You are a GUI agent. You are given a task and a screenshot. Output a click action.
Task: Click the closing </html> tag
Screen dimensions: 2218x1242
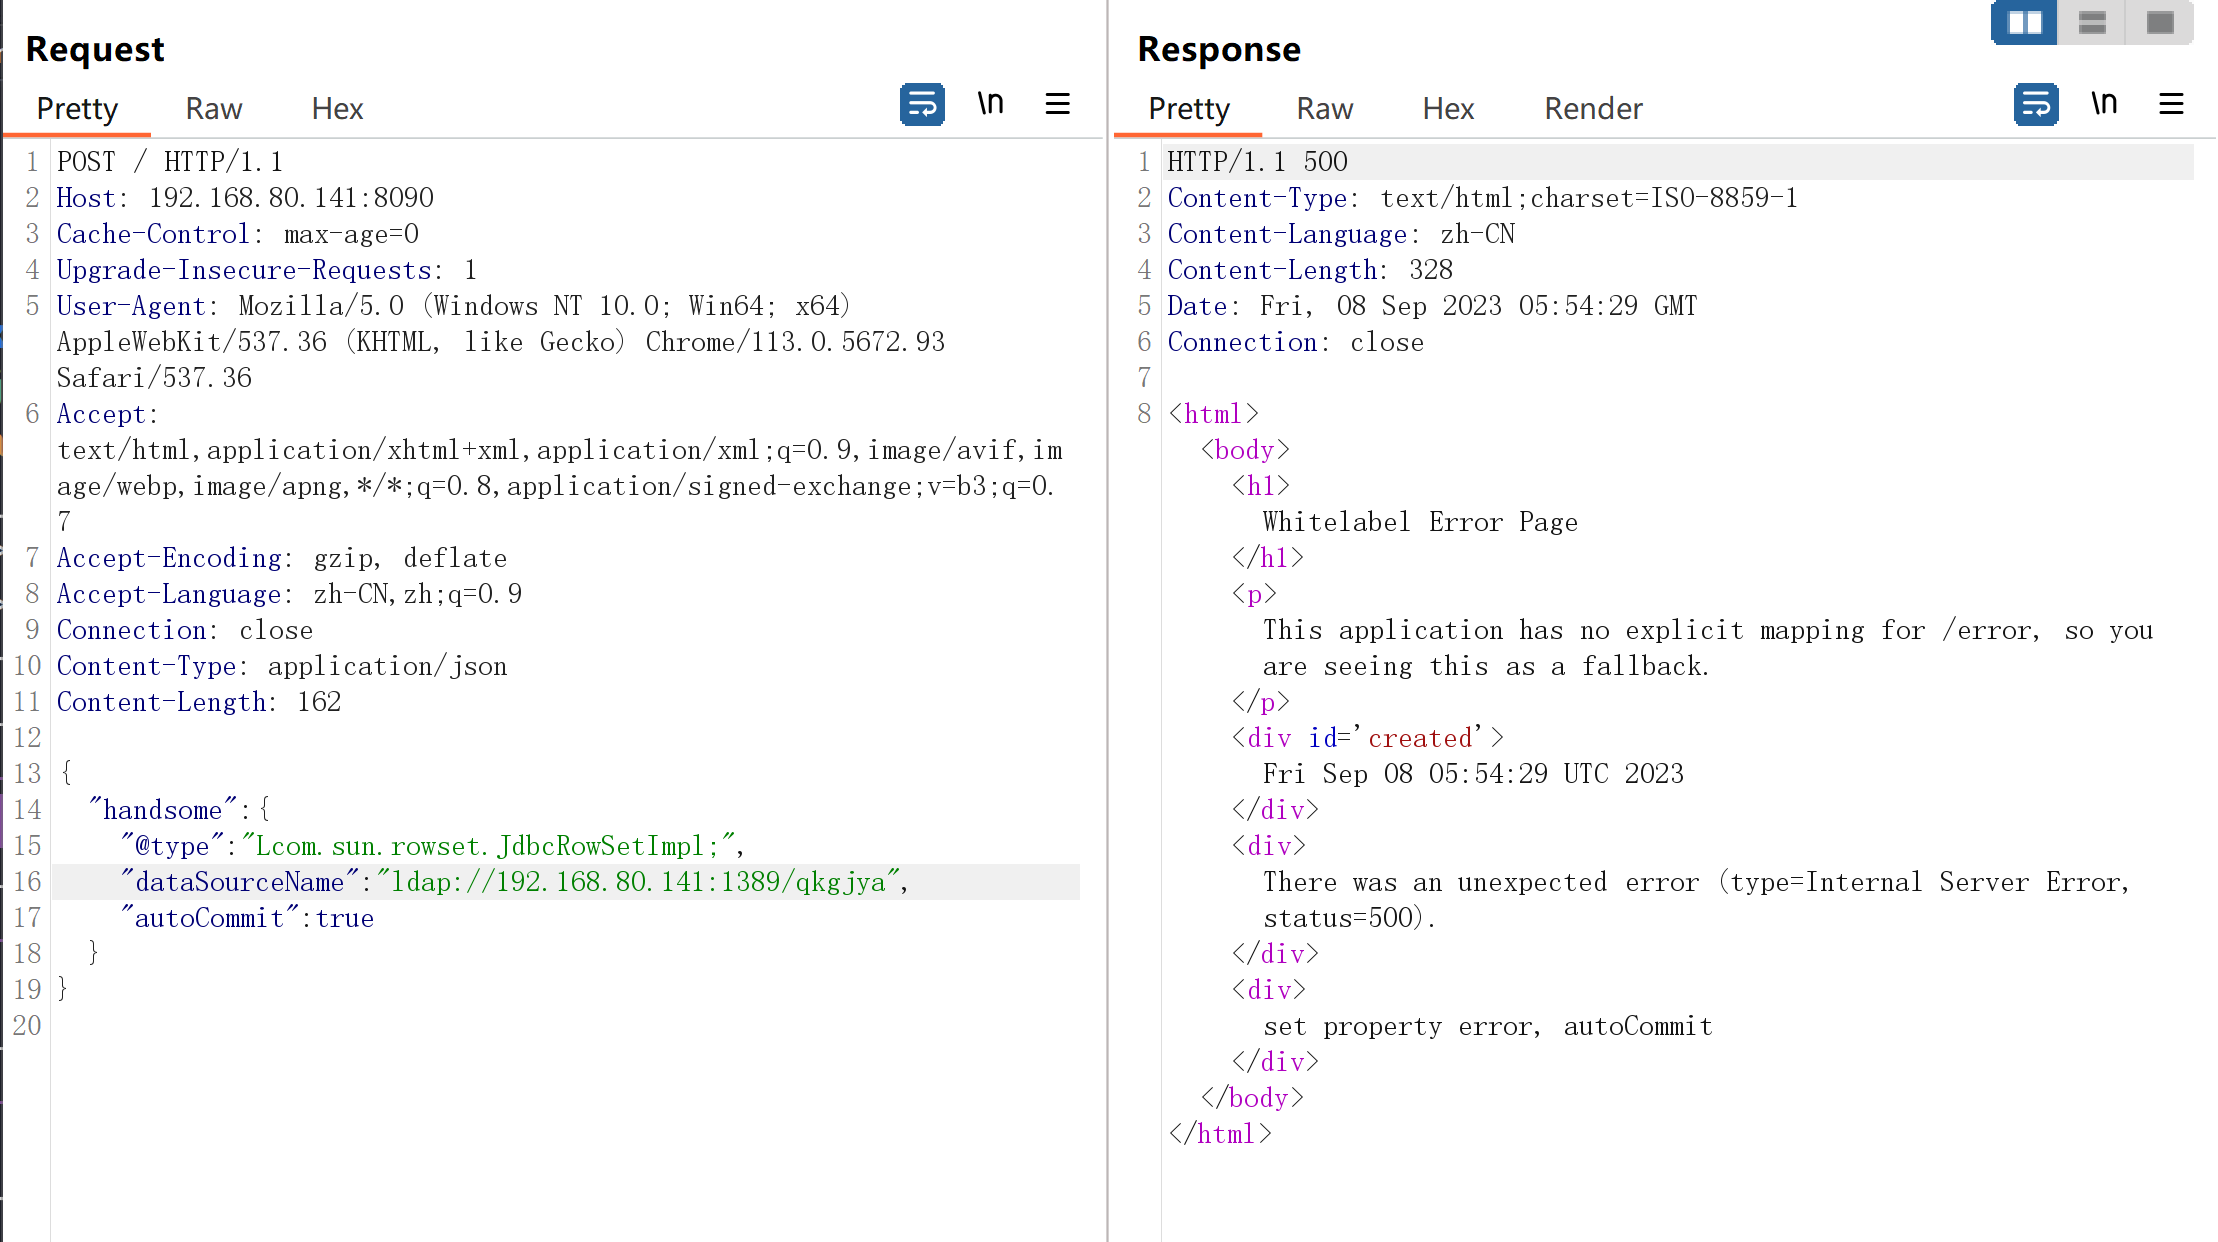pyautogui.click(x=1220, y=1134)
